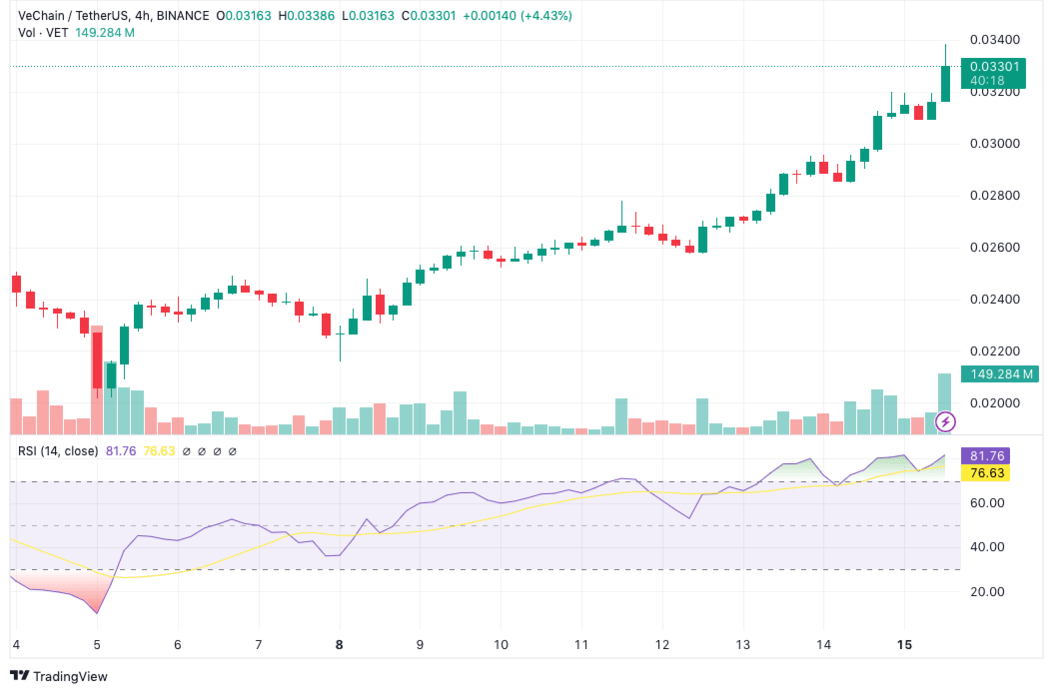Click the bold date label 8 on time axis
The image size is (1053, 693).
point(338,646)
